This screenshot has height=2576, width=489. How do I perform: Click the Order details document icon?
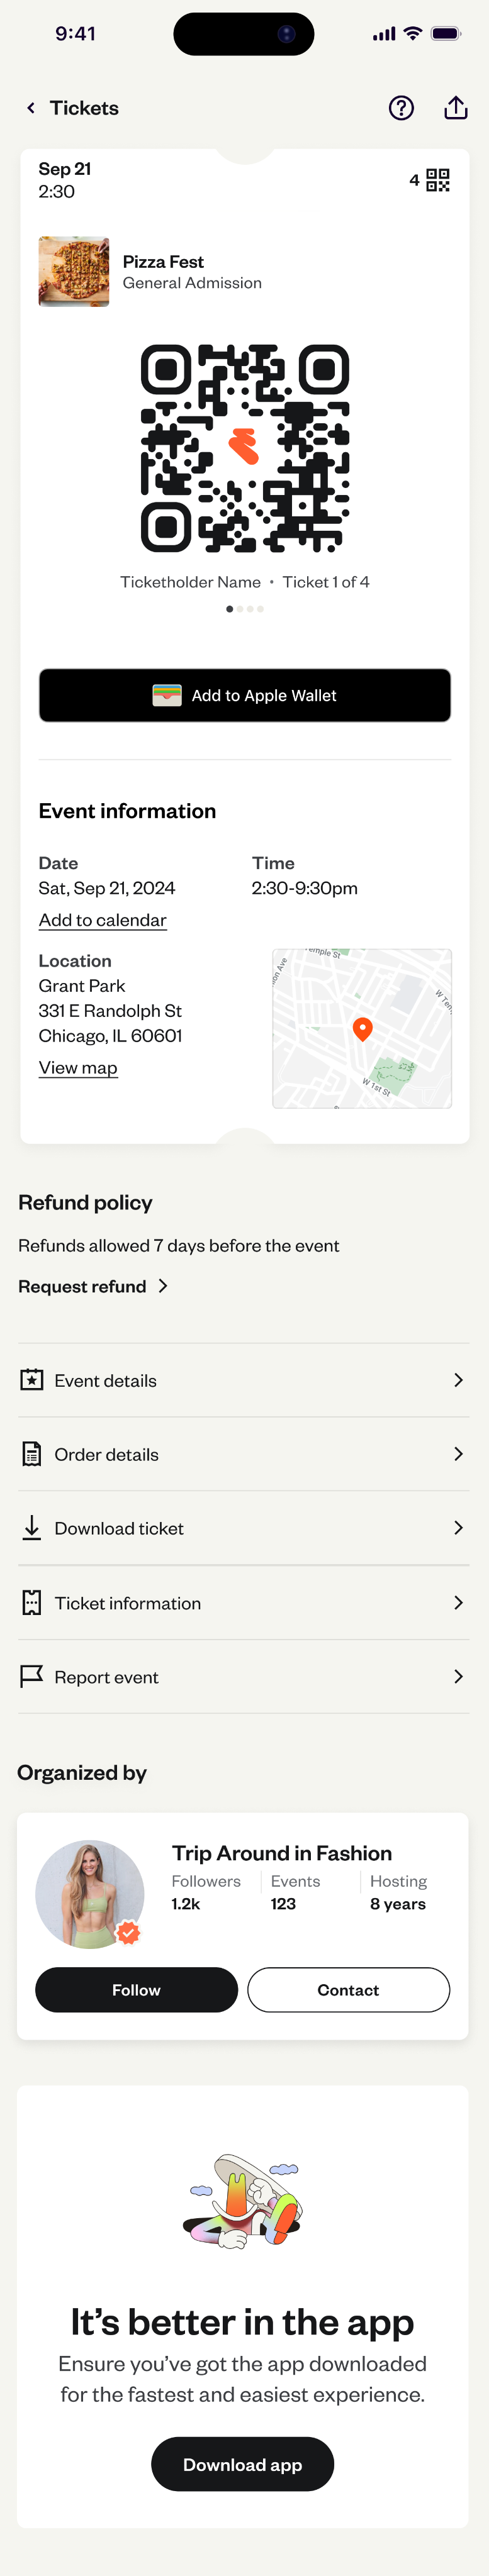[32, 1454]
